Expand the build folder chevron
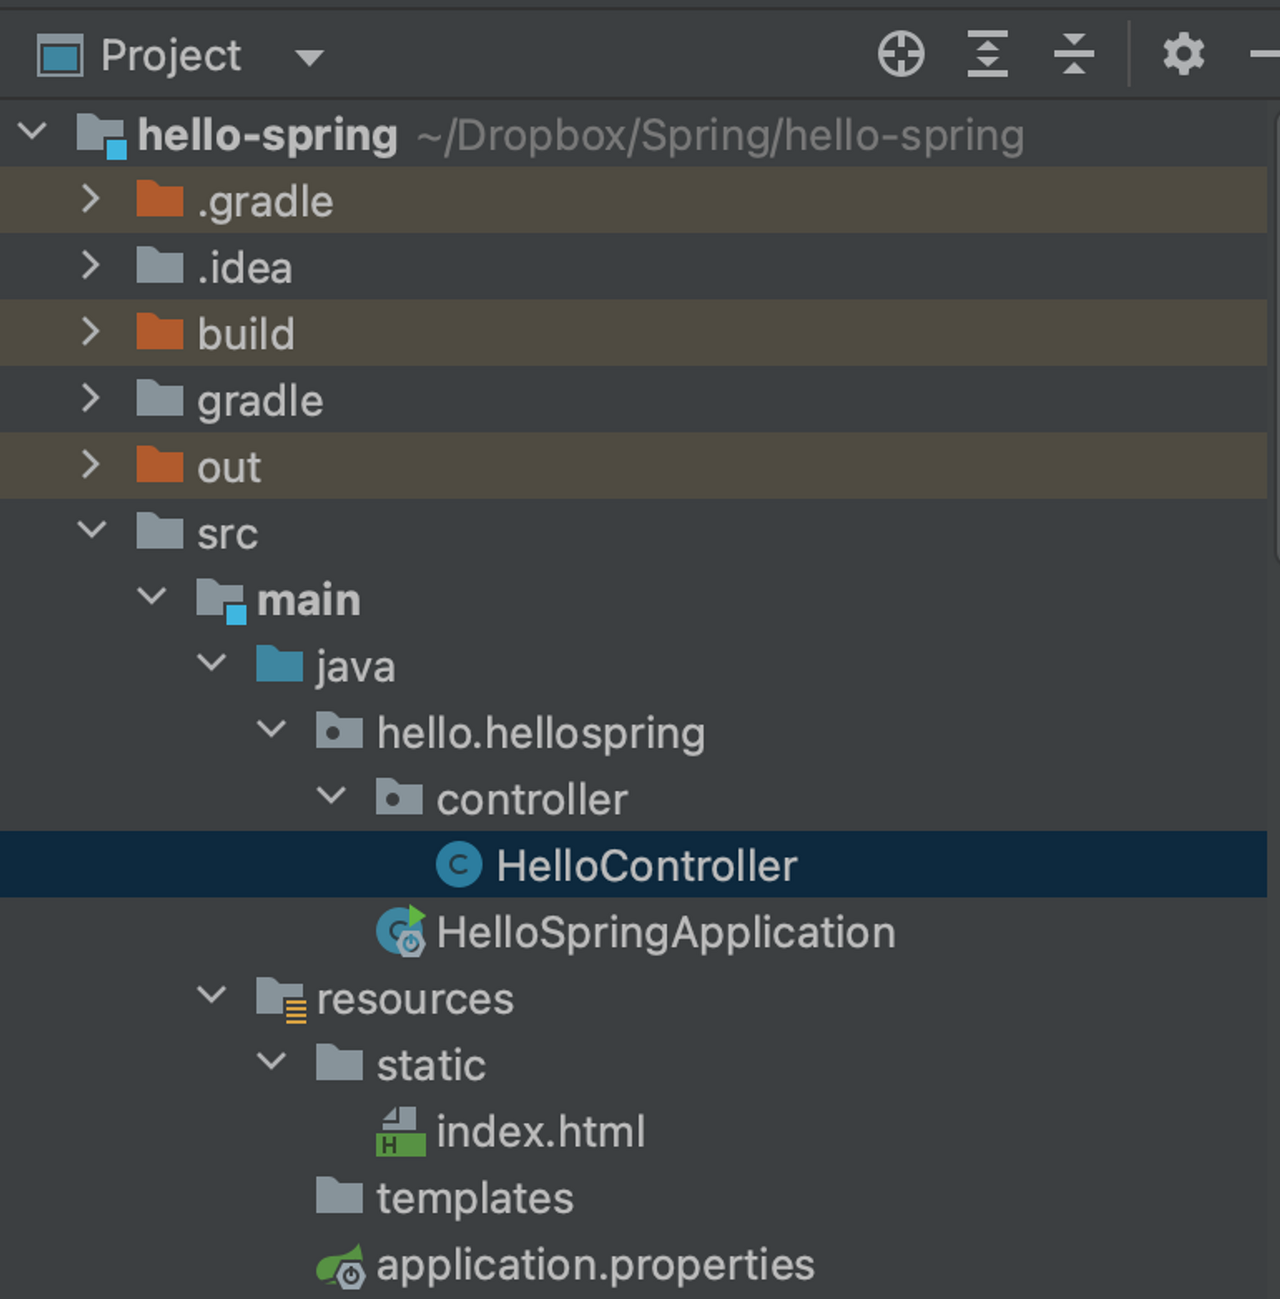1280x1299 pixels. pyautogui.click(x=90, y=331)
